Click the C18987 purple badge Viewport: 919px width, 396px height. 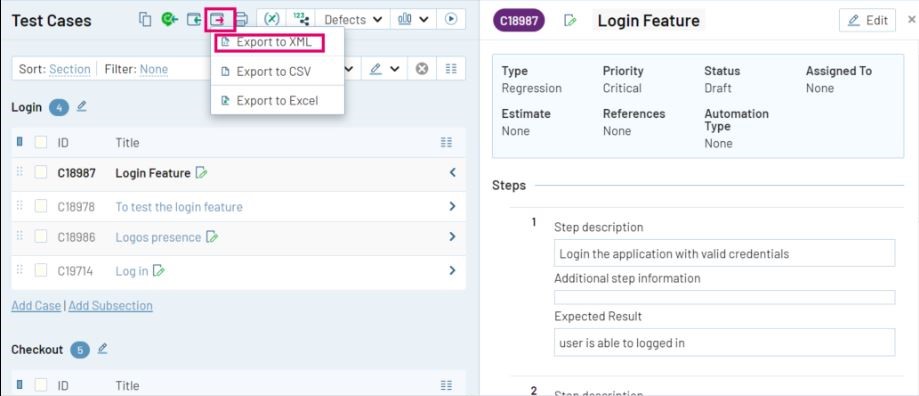(x=519, y=21)
